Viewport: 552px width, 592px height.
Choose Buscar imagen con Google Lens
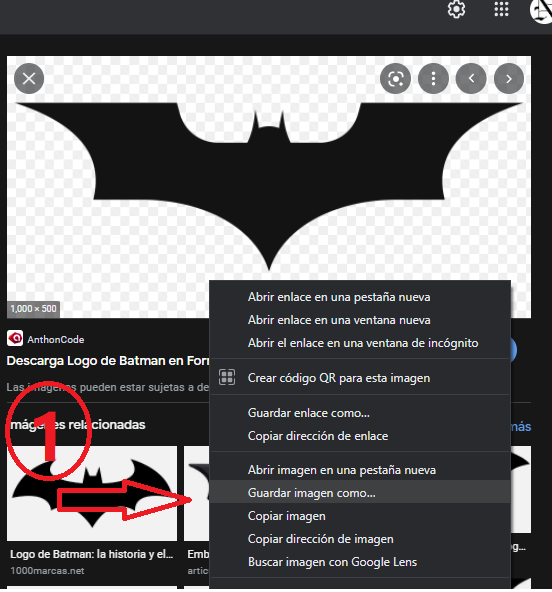(x=360, y=562)
